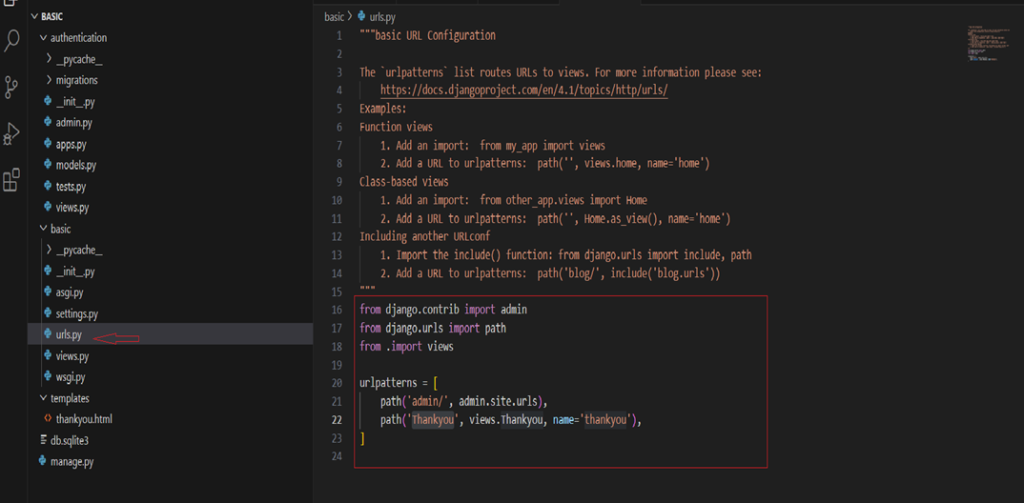Open the Extensions marketplace icon
The height and width of the screenshot is (503, 1024).
[x=13, y=180]
